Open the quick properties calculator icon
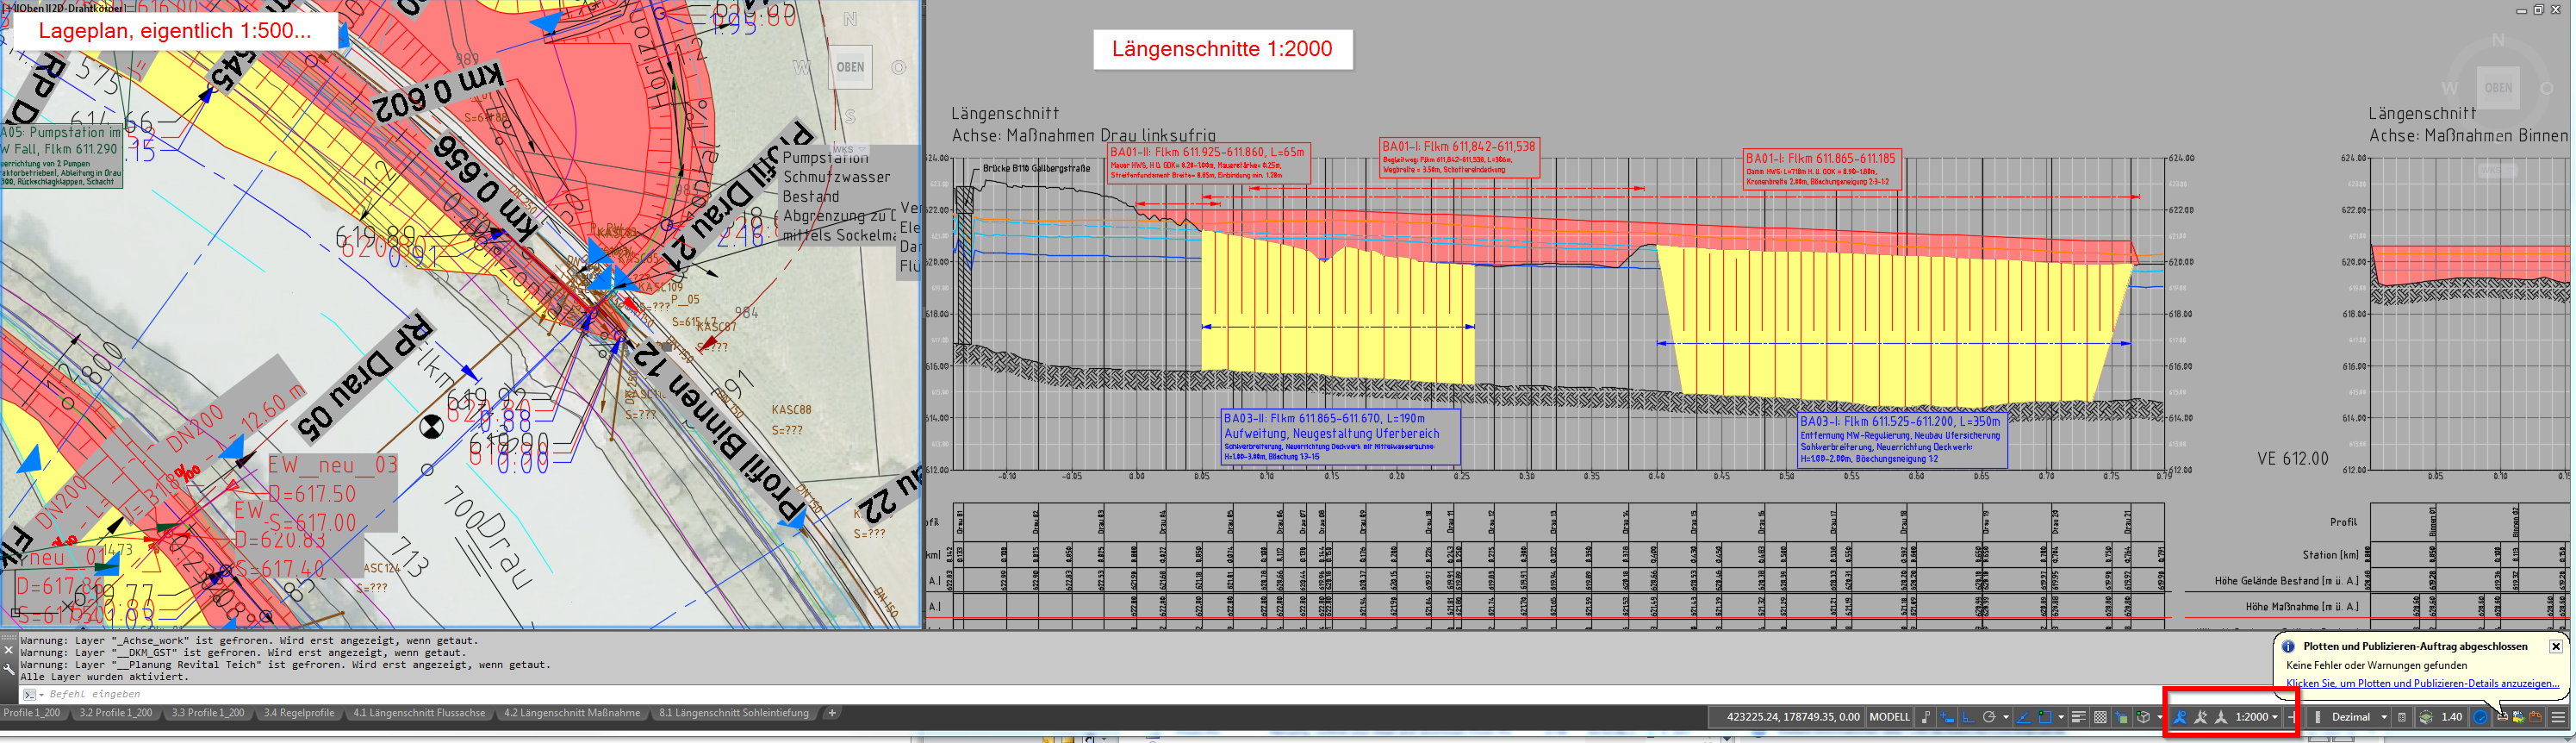The image size is (2576, 743). click(x=2402, y=717)
